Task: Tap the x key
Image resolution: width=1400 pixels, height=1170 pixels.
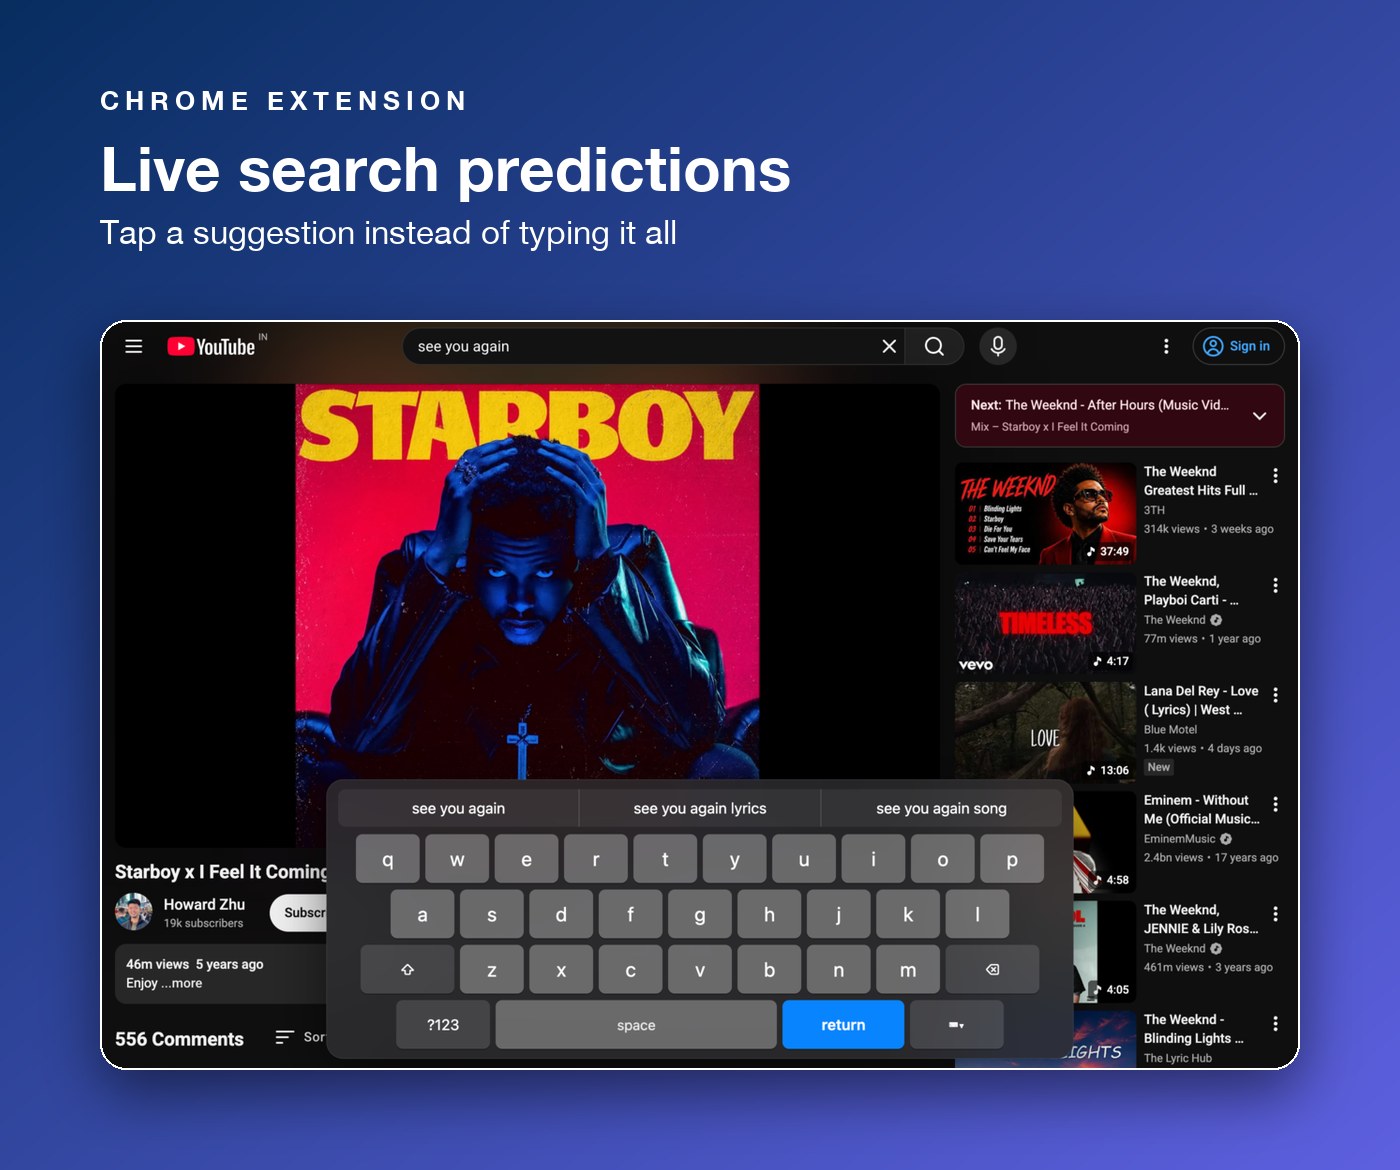Action: coord(561,970)
